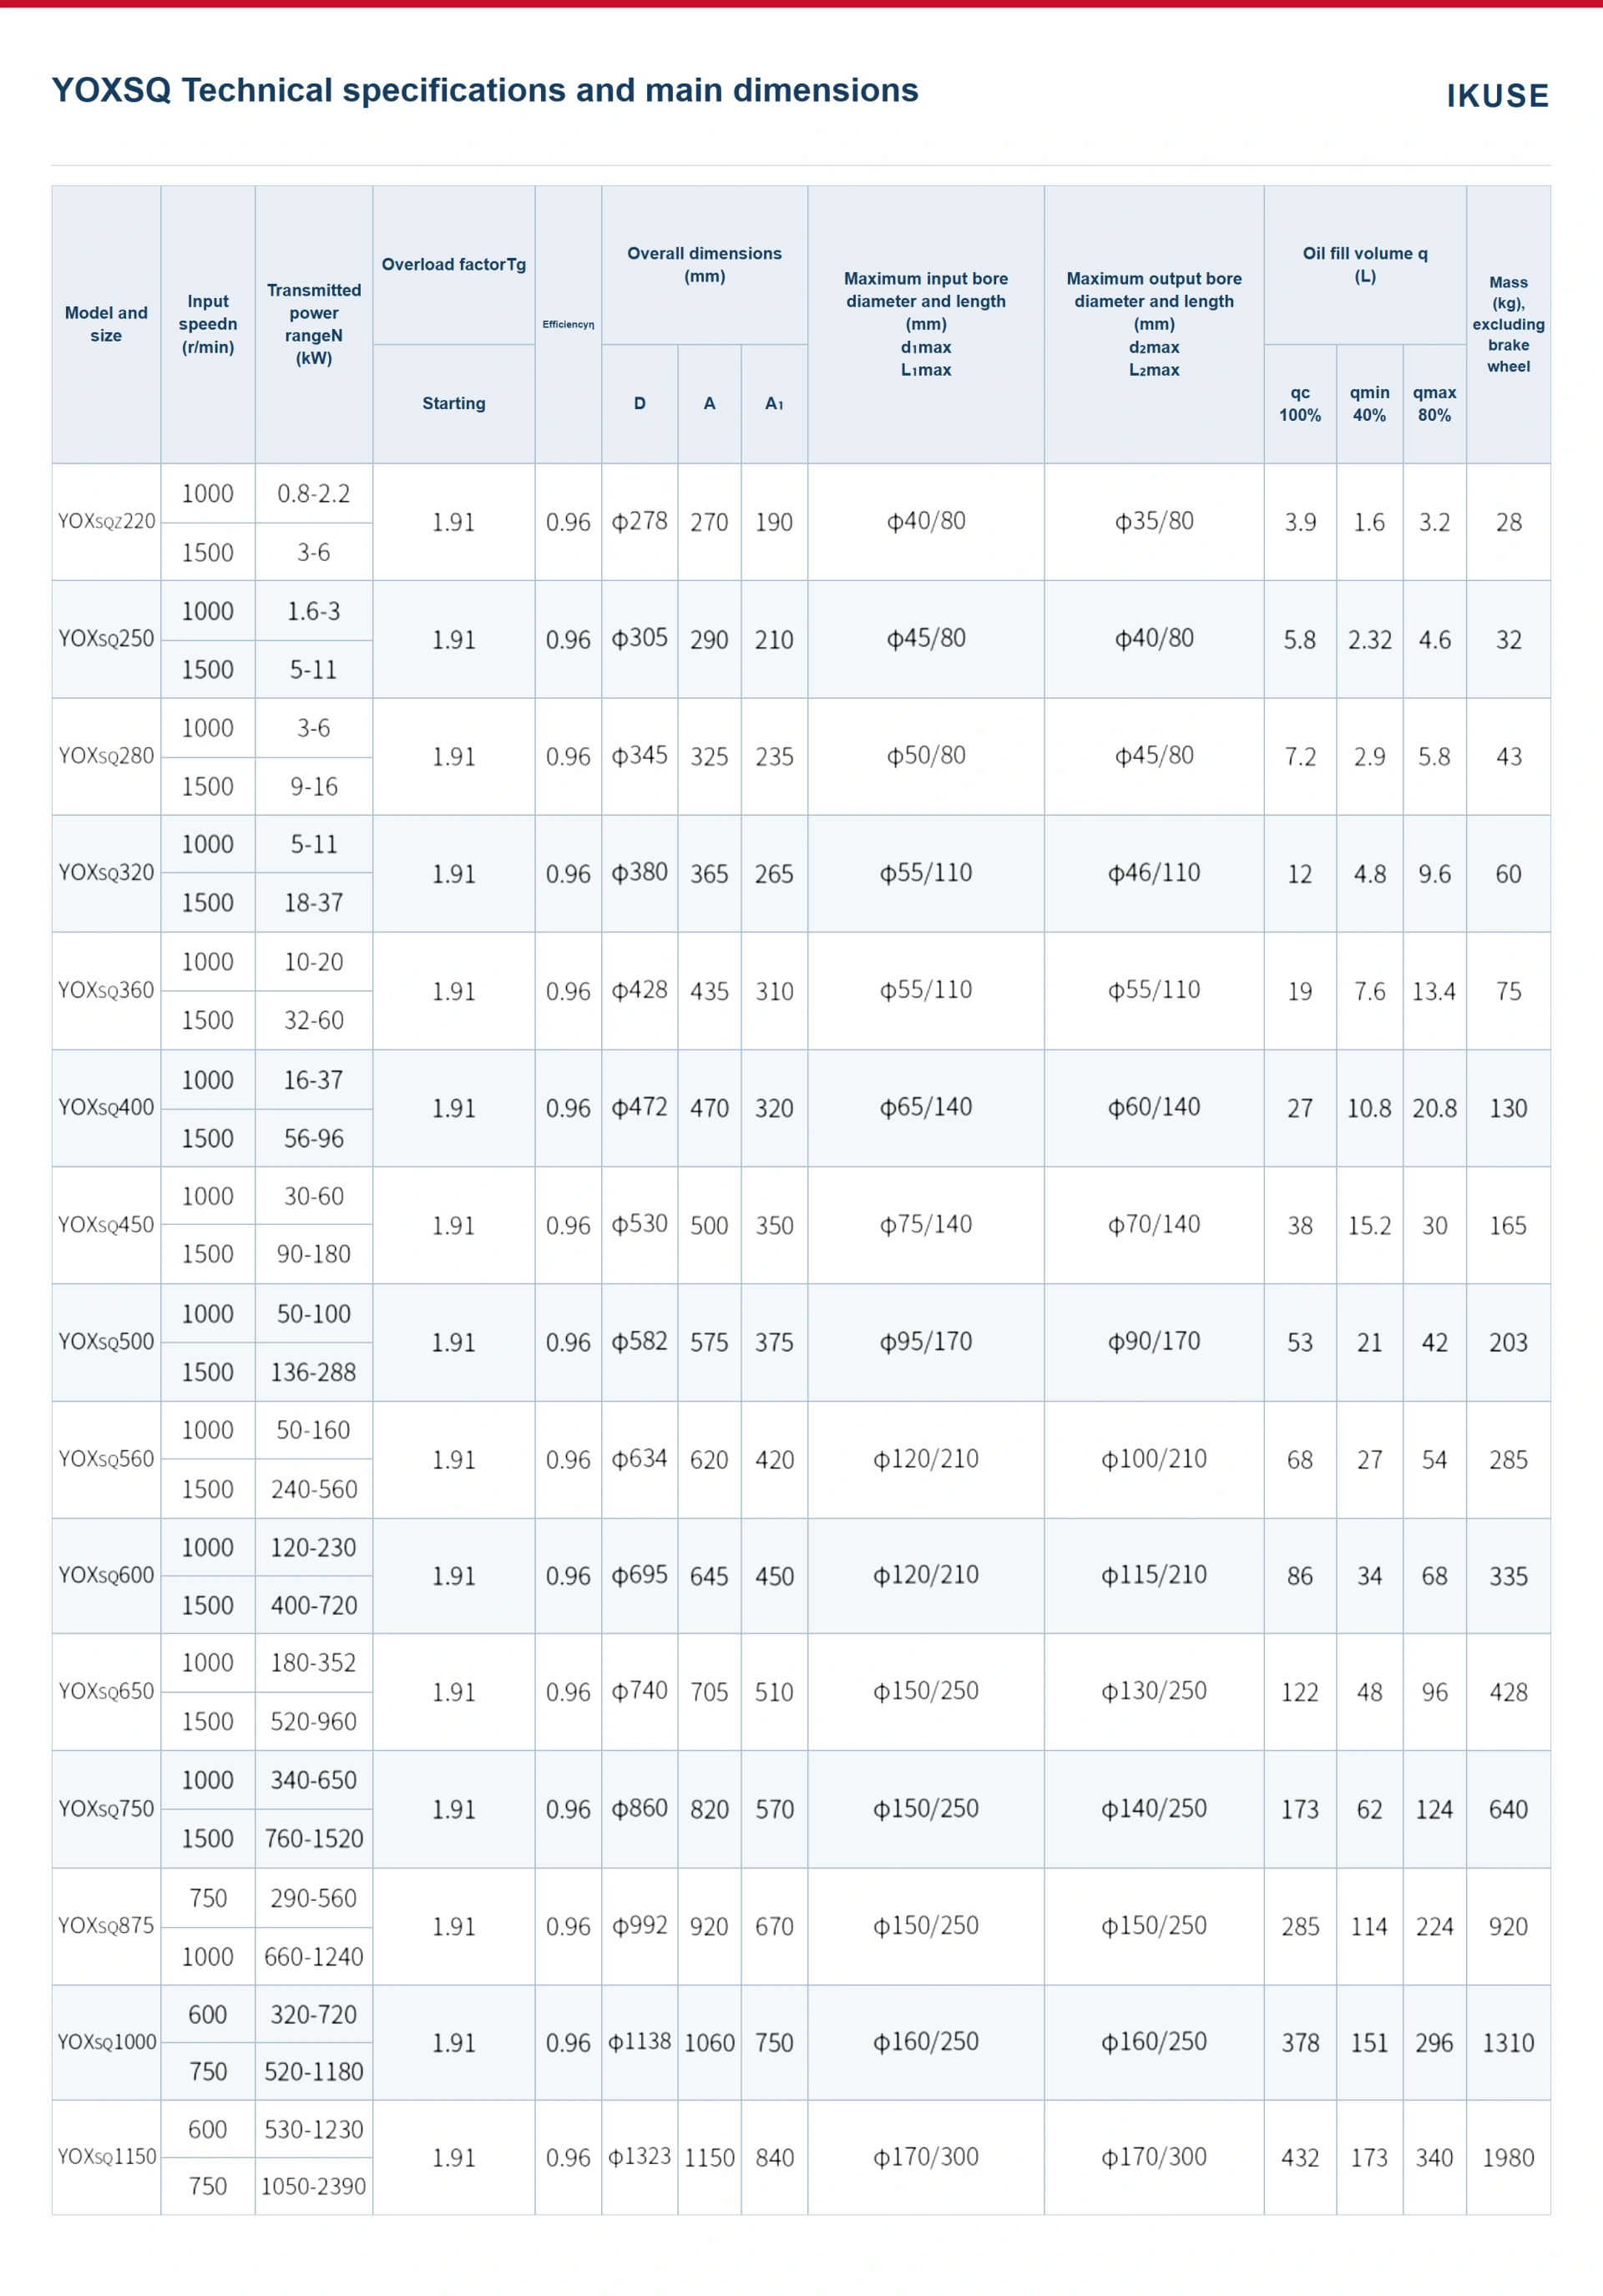Select the ф95/170 input bore cell
The width and height of the screenshot is (1603, 2296).
point(926,1341)
